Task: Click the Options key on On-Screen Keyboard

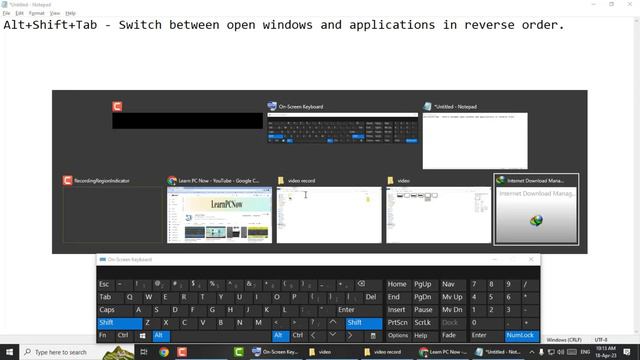Action: click(398, 336)
